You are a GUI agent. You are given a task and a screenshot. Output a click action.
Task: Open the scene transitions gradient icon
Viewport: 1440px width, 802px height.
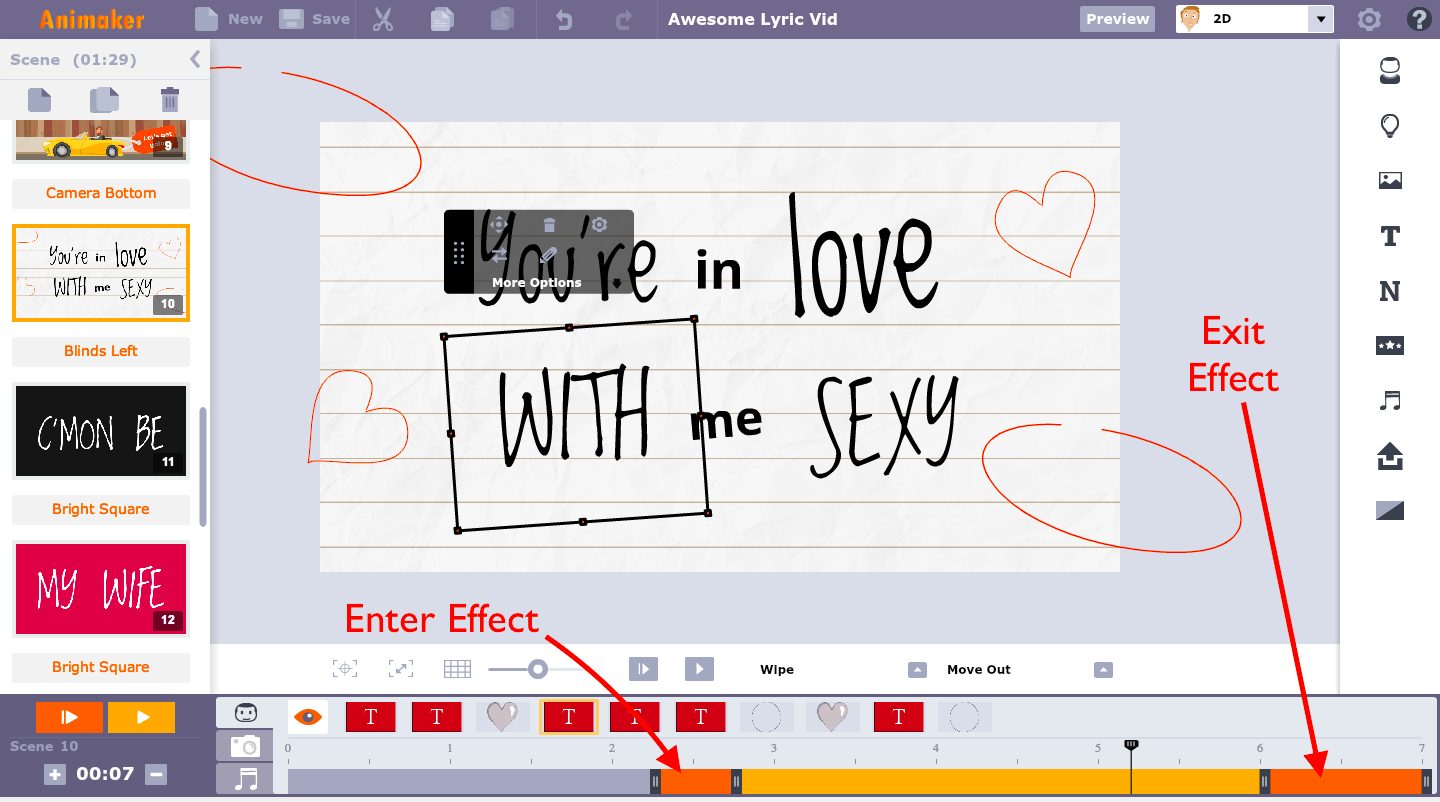coord(1390,511)
